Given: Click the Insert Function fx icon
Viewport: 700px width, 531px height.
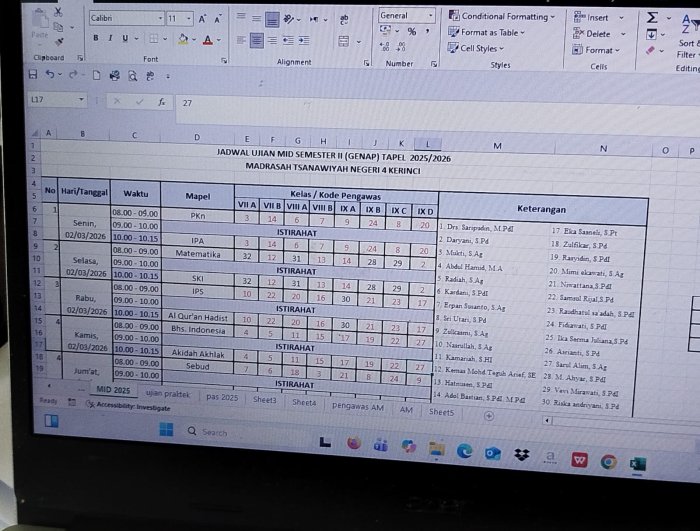Looking at the screenshot, I should click(x=162, y=102).
